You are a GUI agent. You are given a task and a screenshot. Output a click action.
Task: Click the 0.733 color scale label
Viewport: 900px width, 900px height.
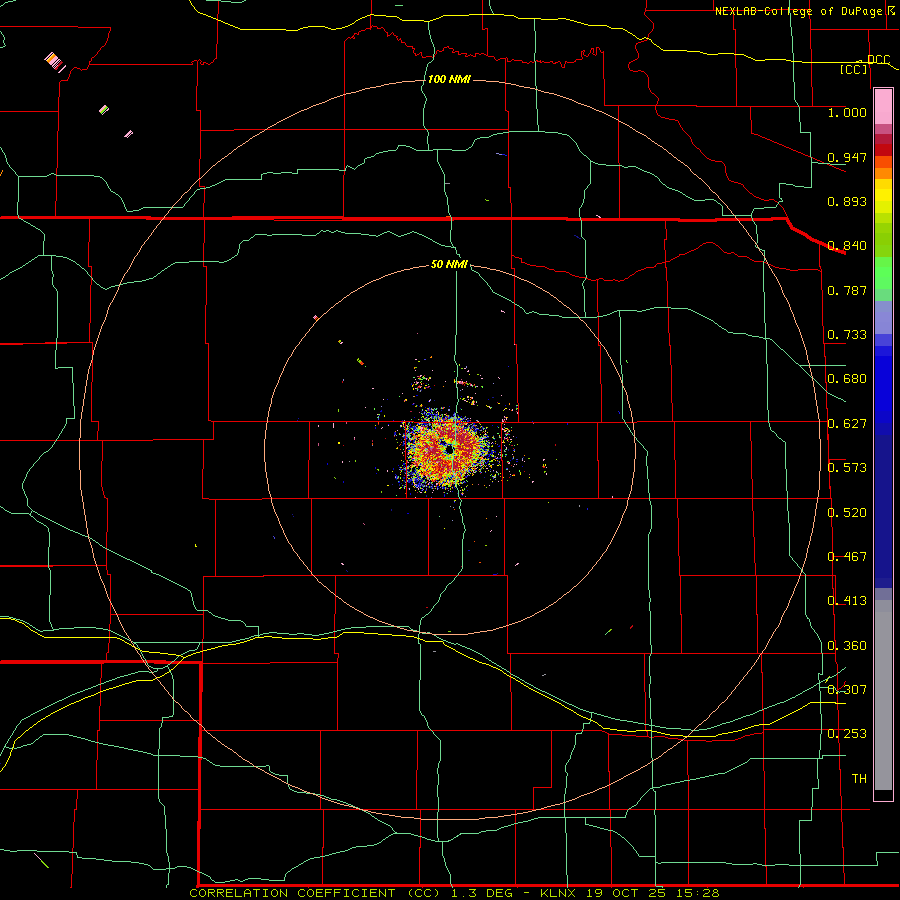(847, 334)
